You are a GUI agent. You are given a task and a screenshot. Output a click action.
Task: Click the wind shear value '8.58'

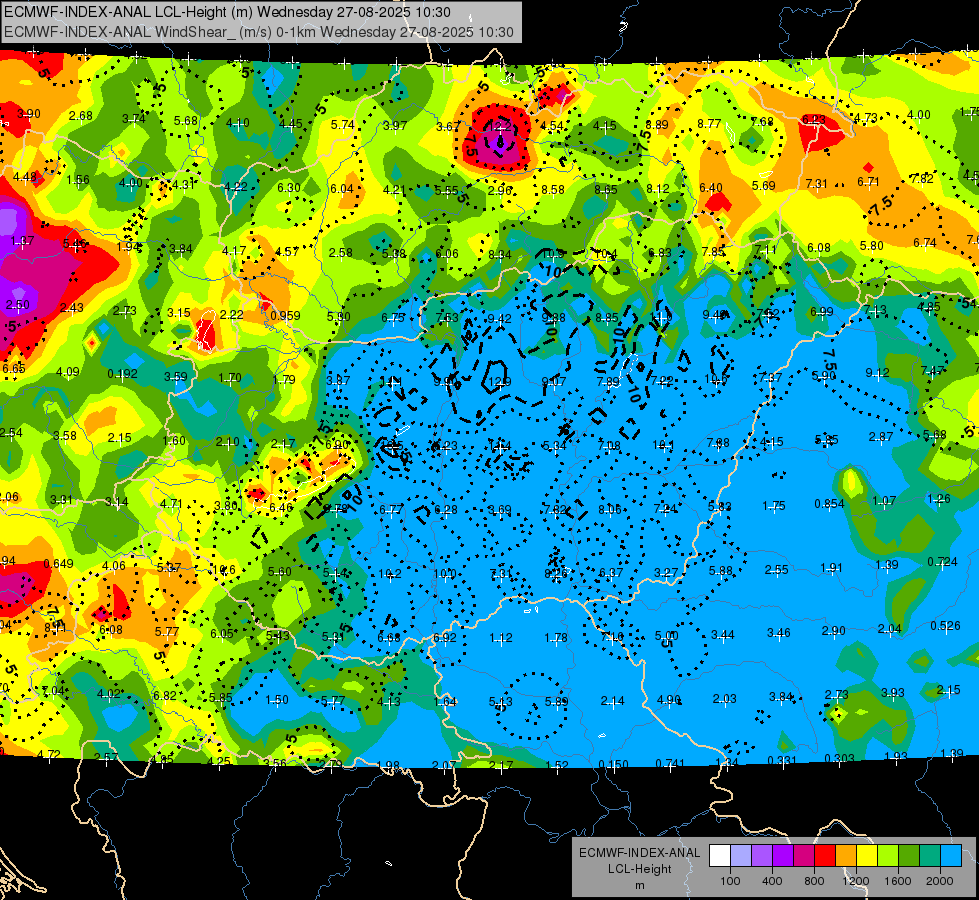(553, 189)
